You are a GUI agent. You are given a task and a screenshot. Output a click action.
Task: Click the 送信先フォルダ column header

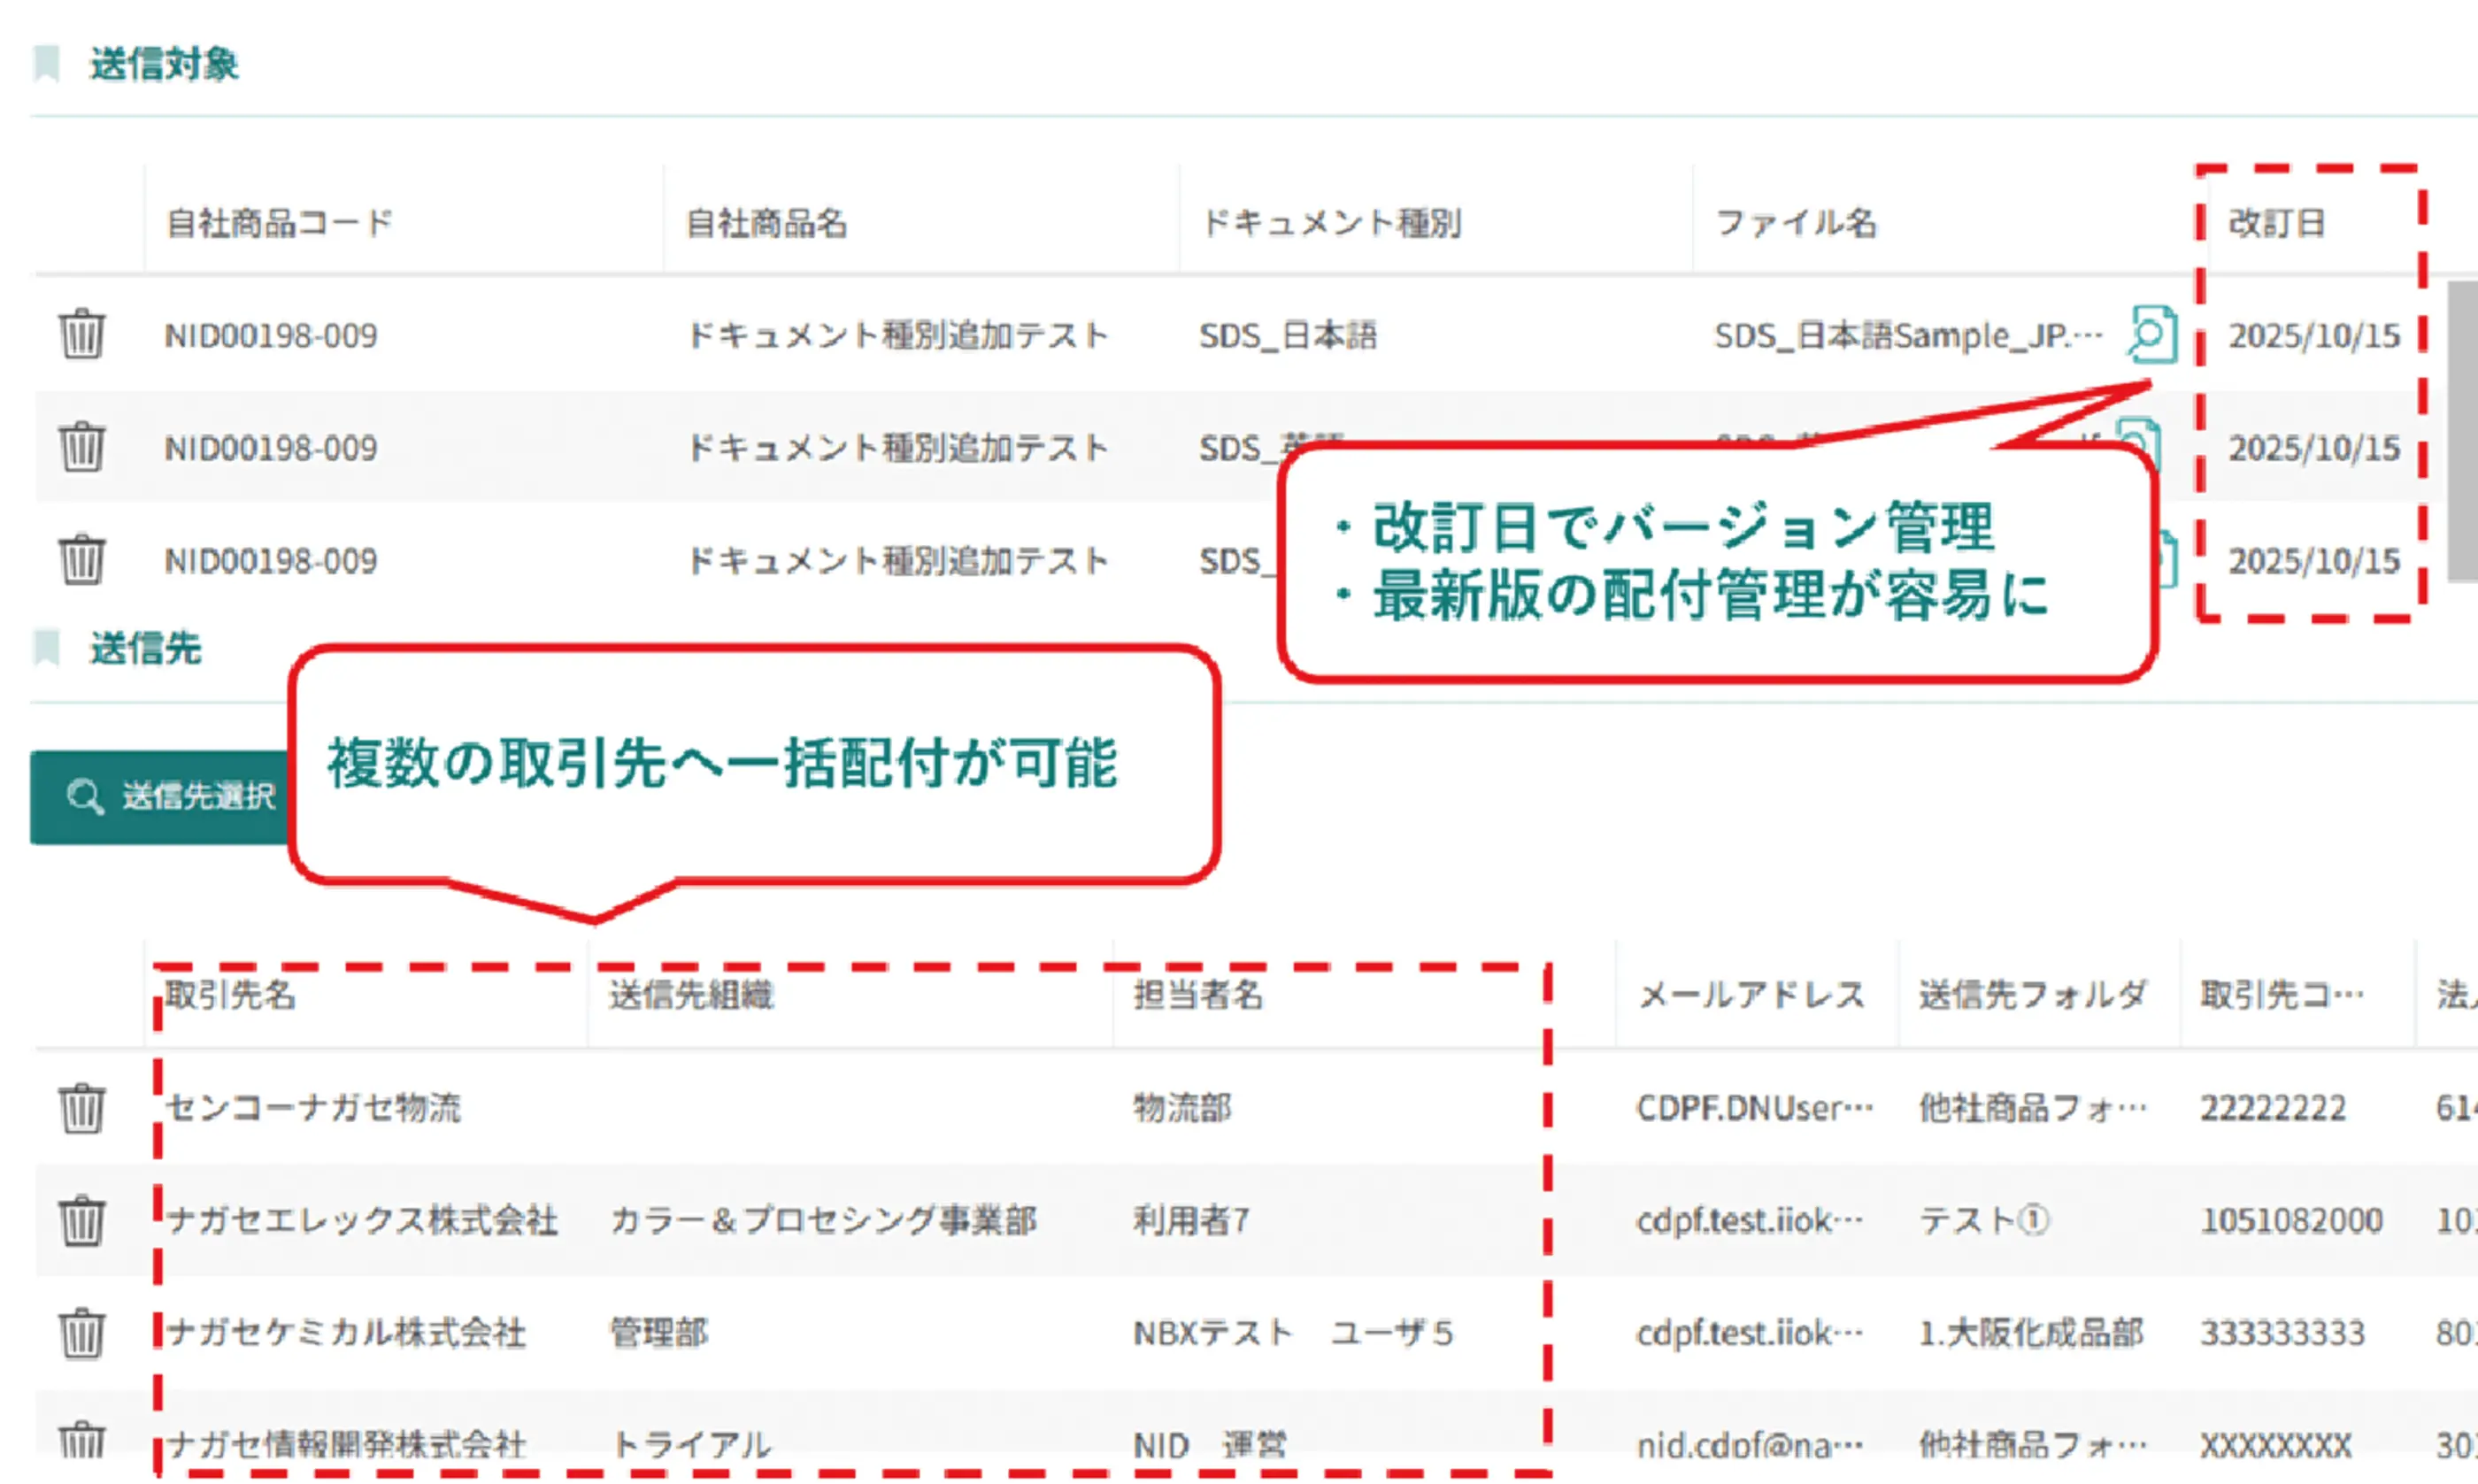[x=2032, y=995]
